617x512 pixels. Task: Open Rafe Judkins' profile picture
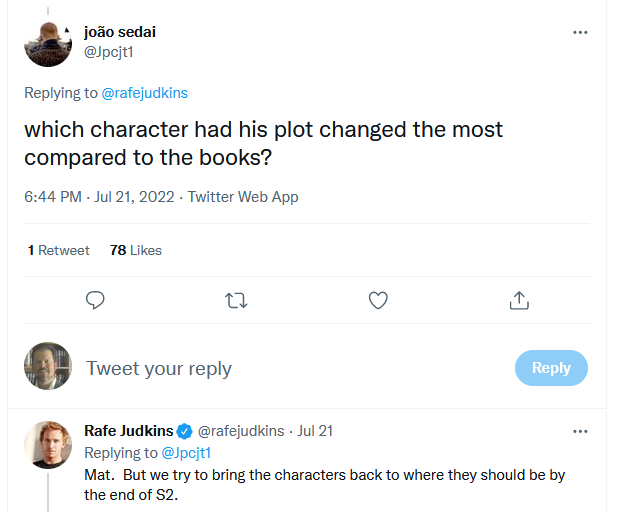(48, 445)
